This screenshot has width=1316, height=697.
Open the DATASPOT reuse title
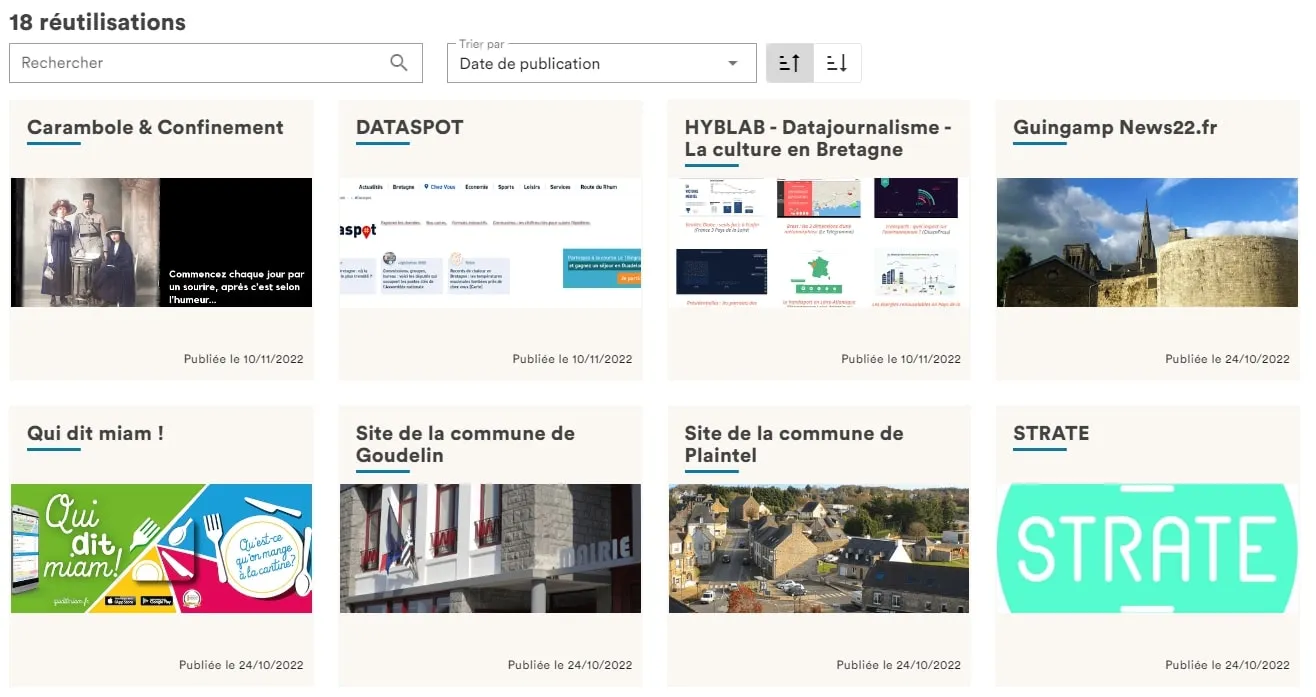click(410, 127)
